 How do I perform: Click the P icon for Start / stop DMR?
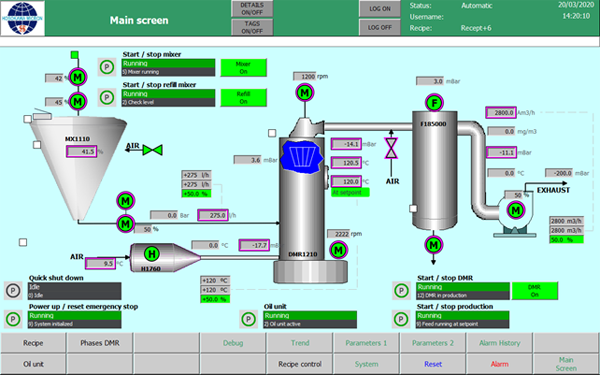click(401, 291)
